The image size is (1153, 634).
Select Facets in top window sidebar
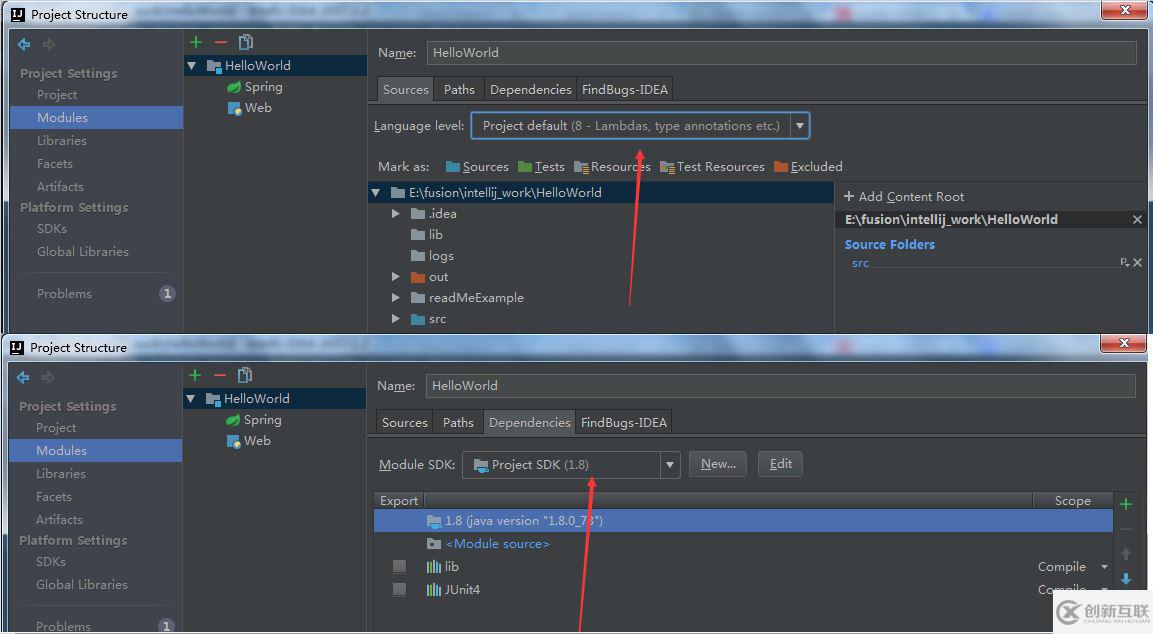pyautogui.click(x=54, y=163)
